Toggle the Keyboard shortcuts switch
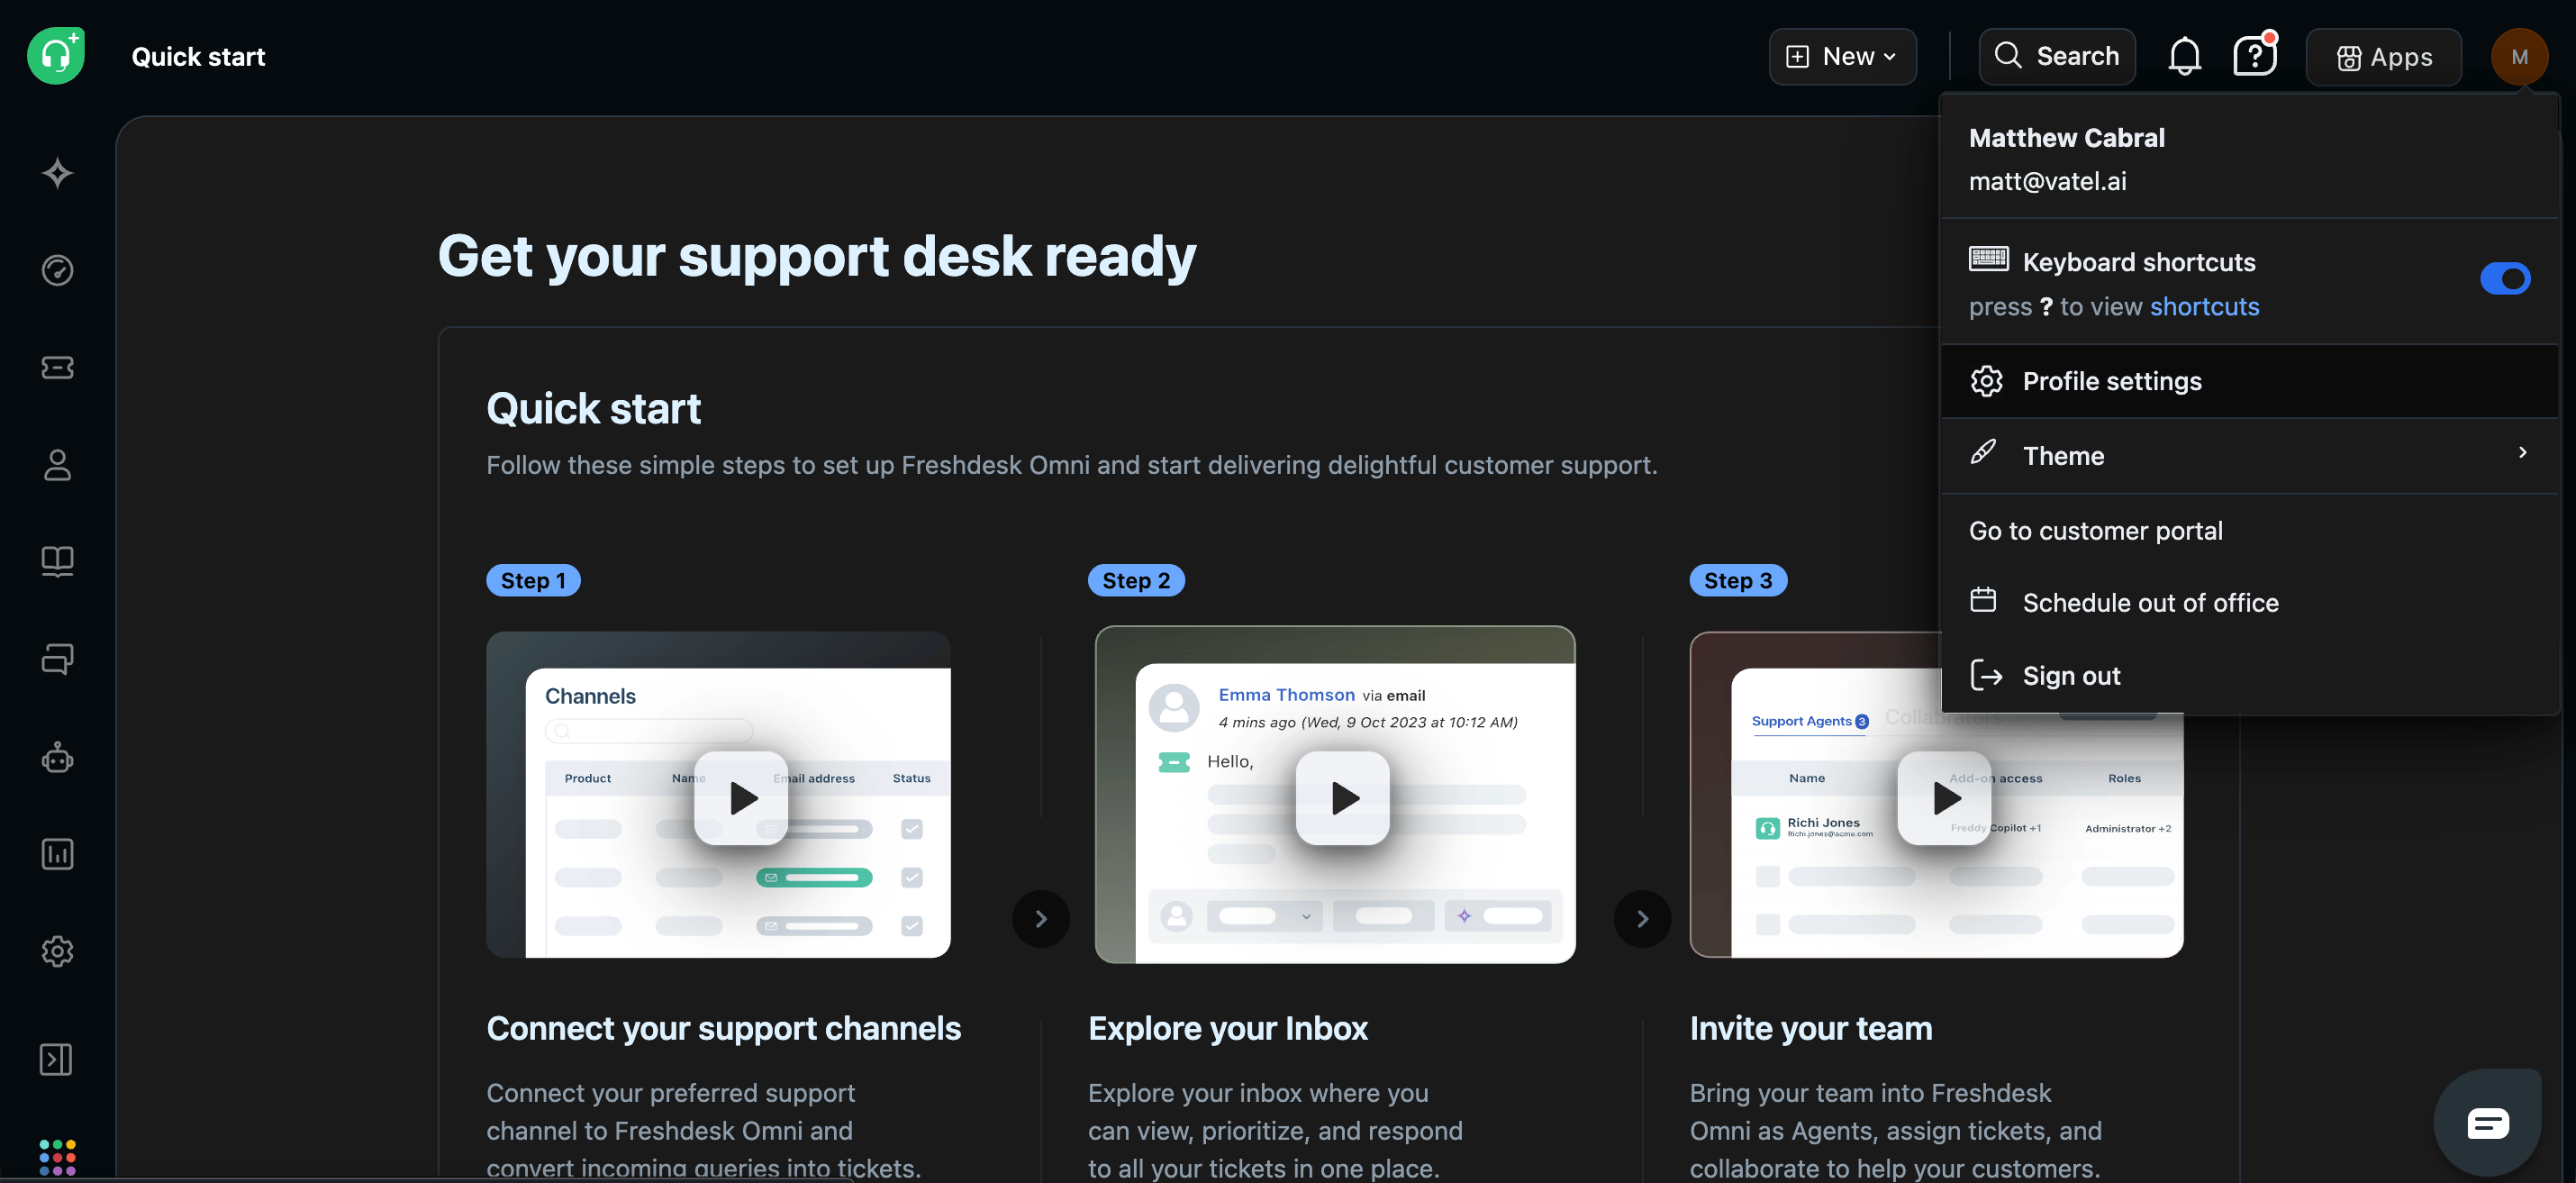The height and width of the screenshot is (1183, 2576). coord(2504,279)
